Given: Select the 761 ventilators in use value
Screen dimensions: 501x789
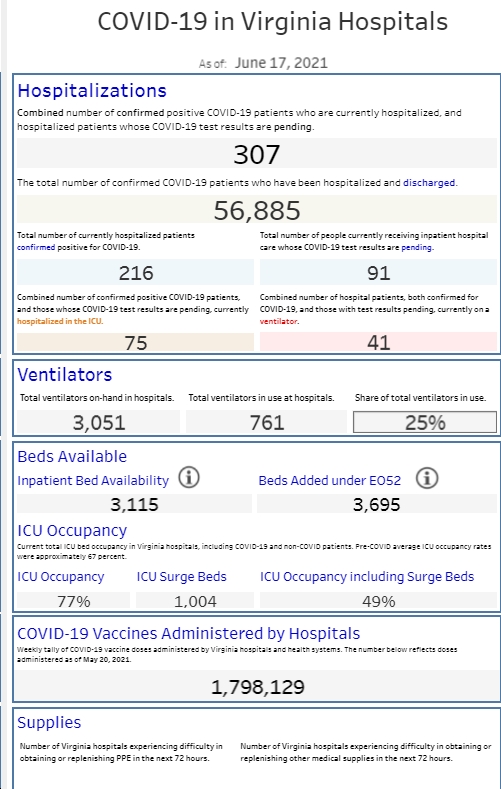Looking at the screenshot, I should click(267, 422).
